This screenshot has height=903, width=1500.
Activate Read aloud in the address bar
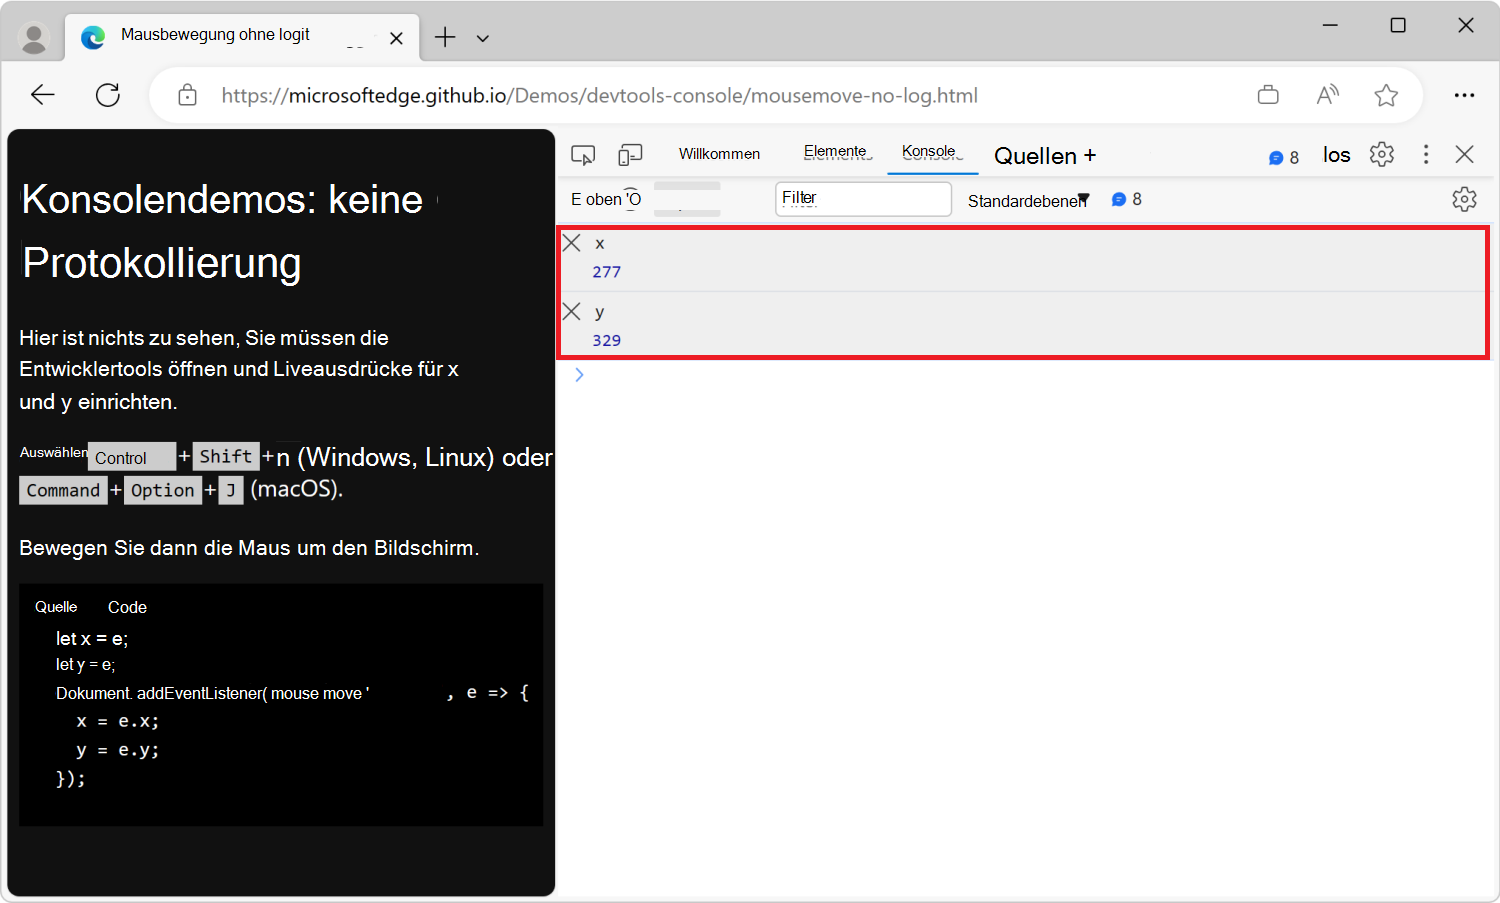pos(1327,94)
